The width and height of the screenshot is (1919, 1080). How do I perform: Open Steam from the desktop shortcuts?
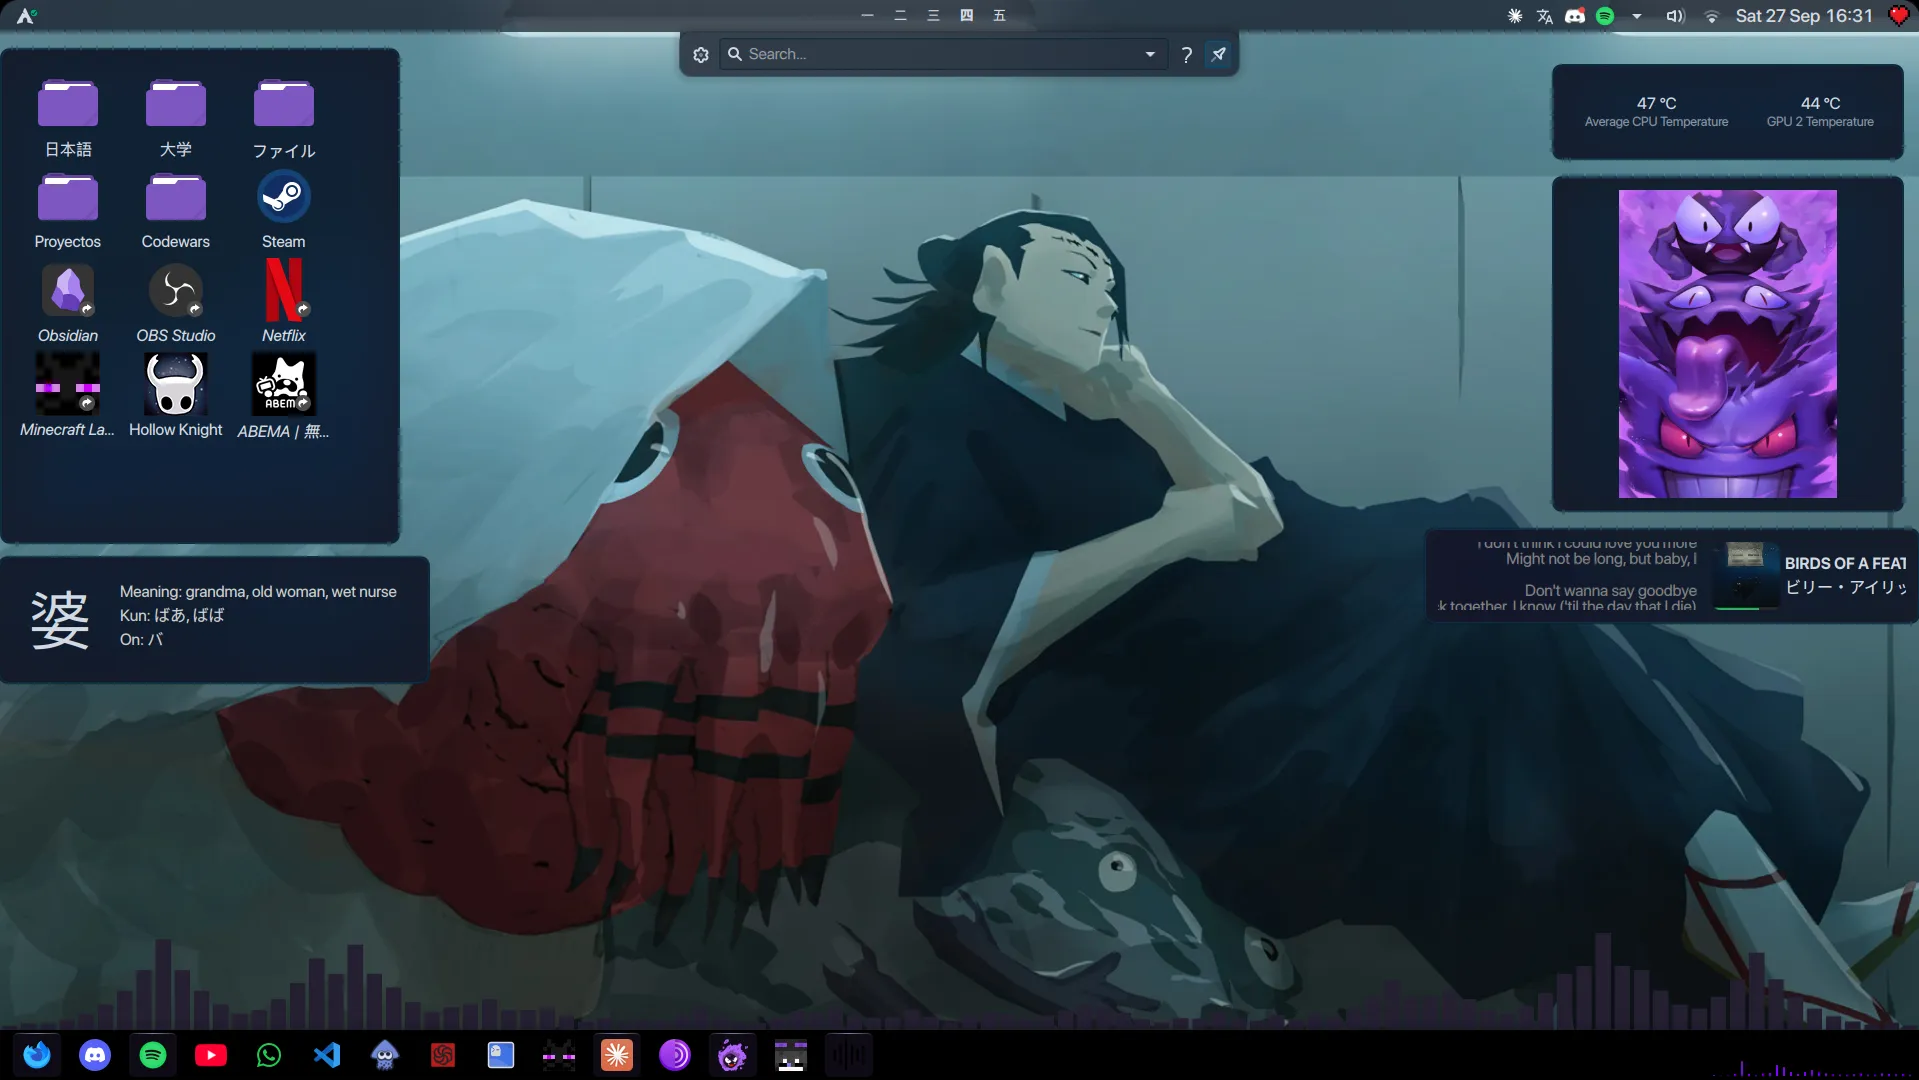click(x=283, y=197)
